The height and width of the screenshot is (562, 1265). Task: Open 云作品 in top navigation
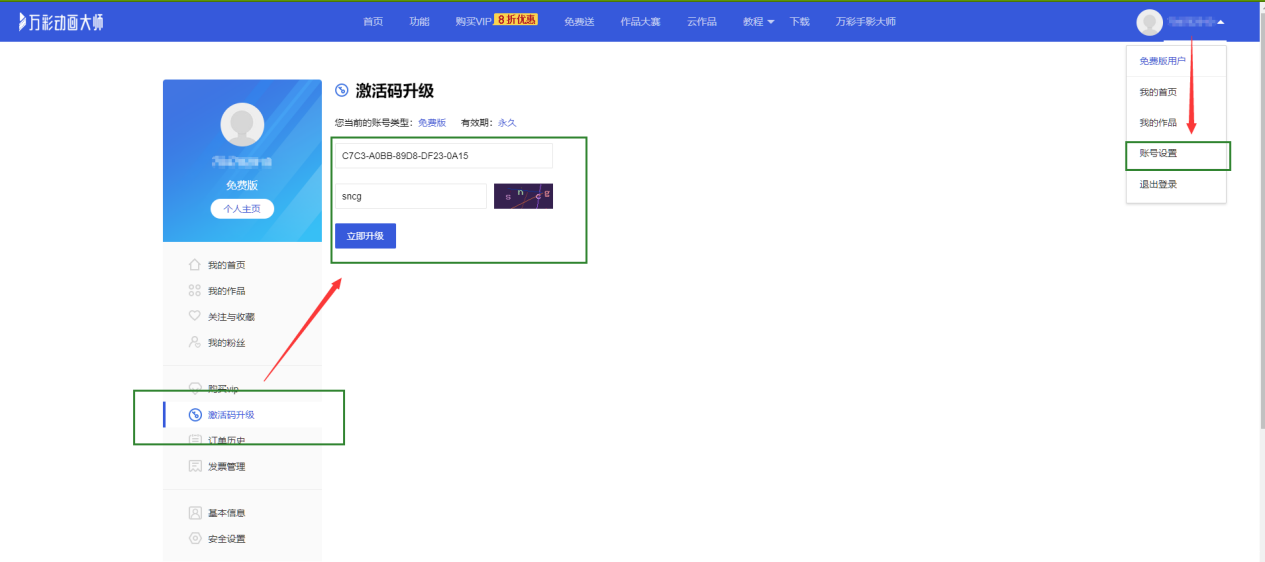click(x=702, y=22)
